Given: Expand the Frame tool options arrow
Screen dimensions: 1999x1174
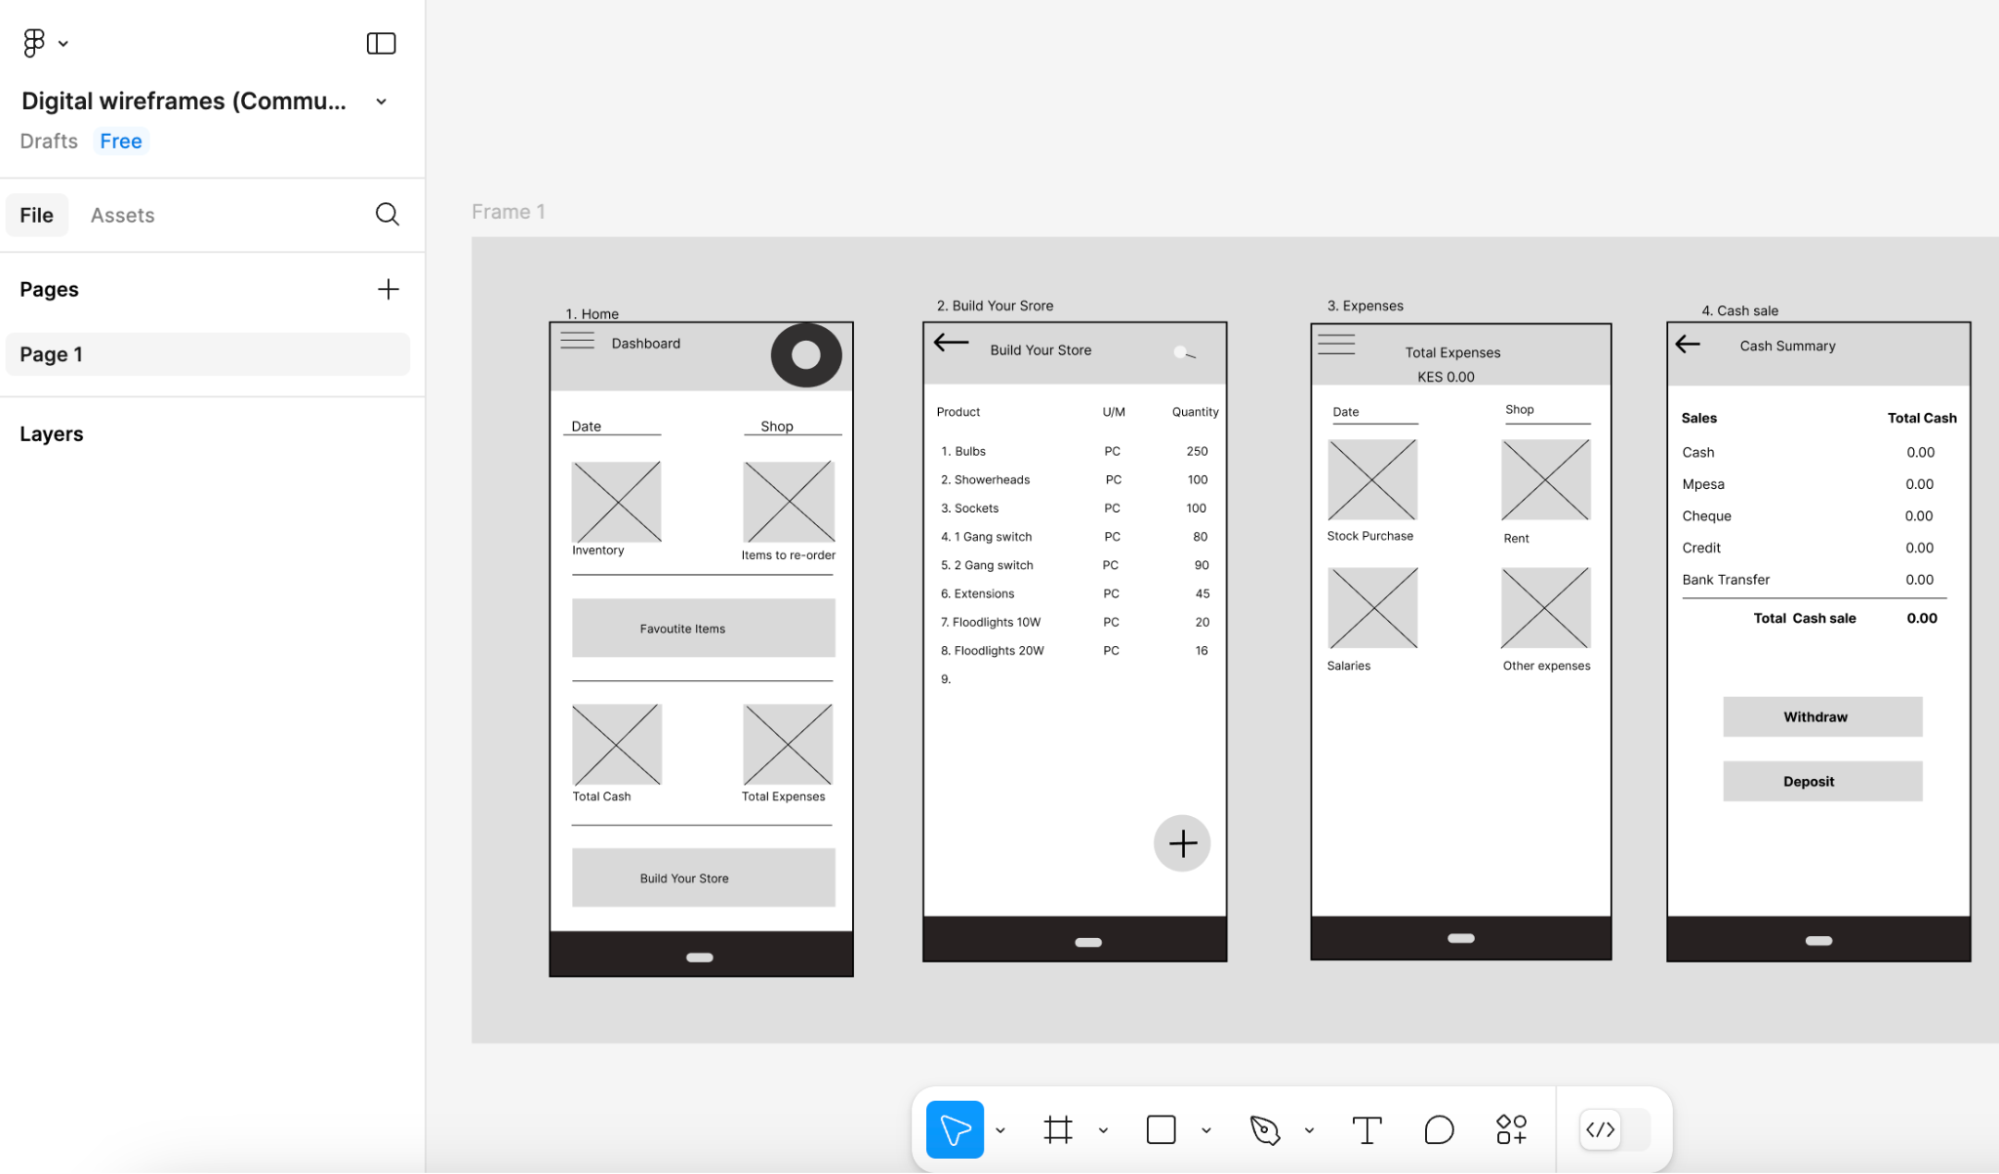Looking at the screenshot, I should click(1103, 1131).
